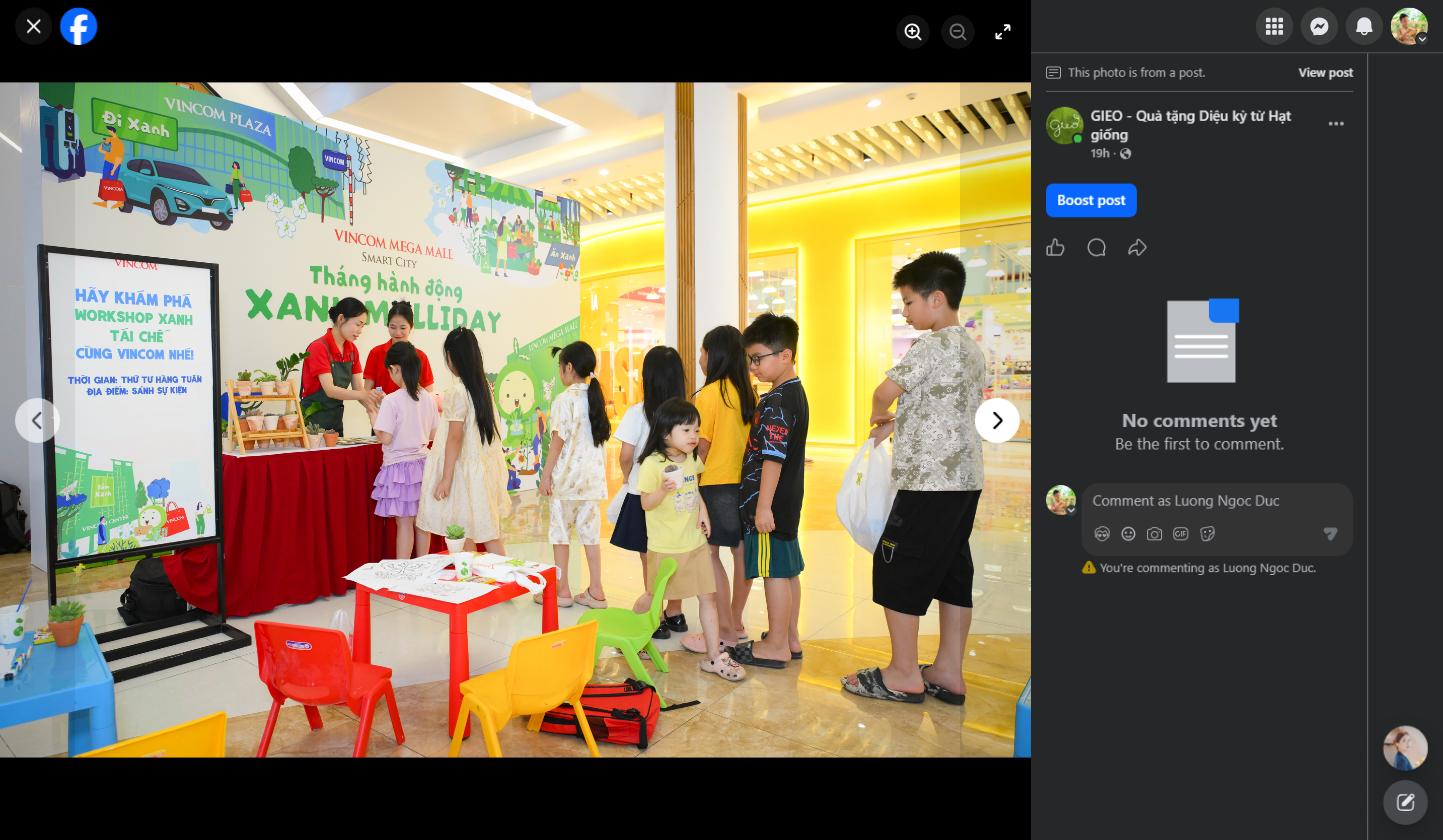Image resolution: width=1443 pixels, height=840 pixels.
Task: Show the previous photo
Action: point(37,421)
